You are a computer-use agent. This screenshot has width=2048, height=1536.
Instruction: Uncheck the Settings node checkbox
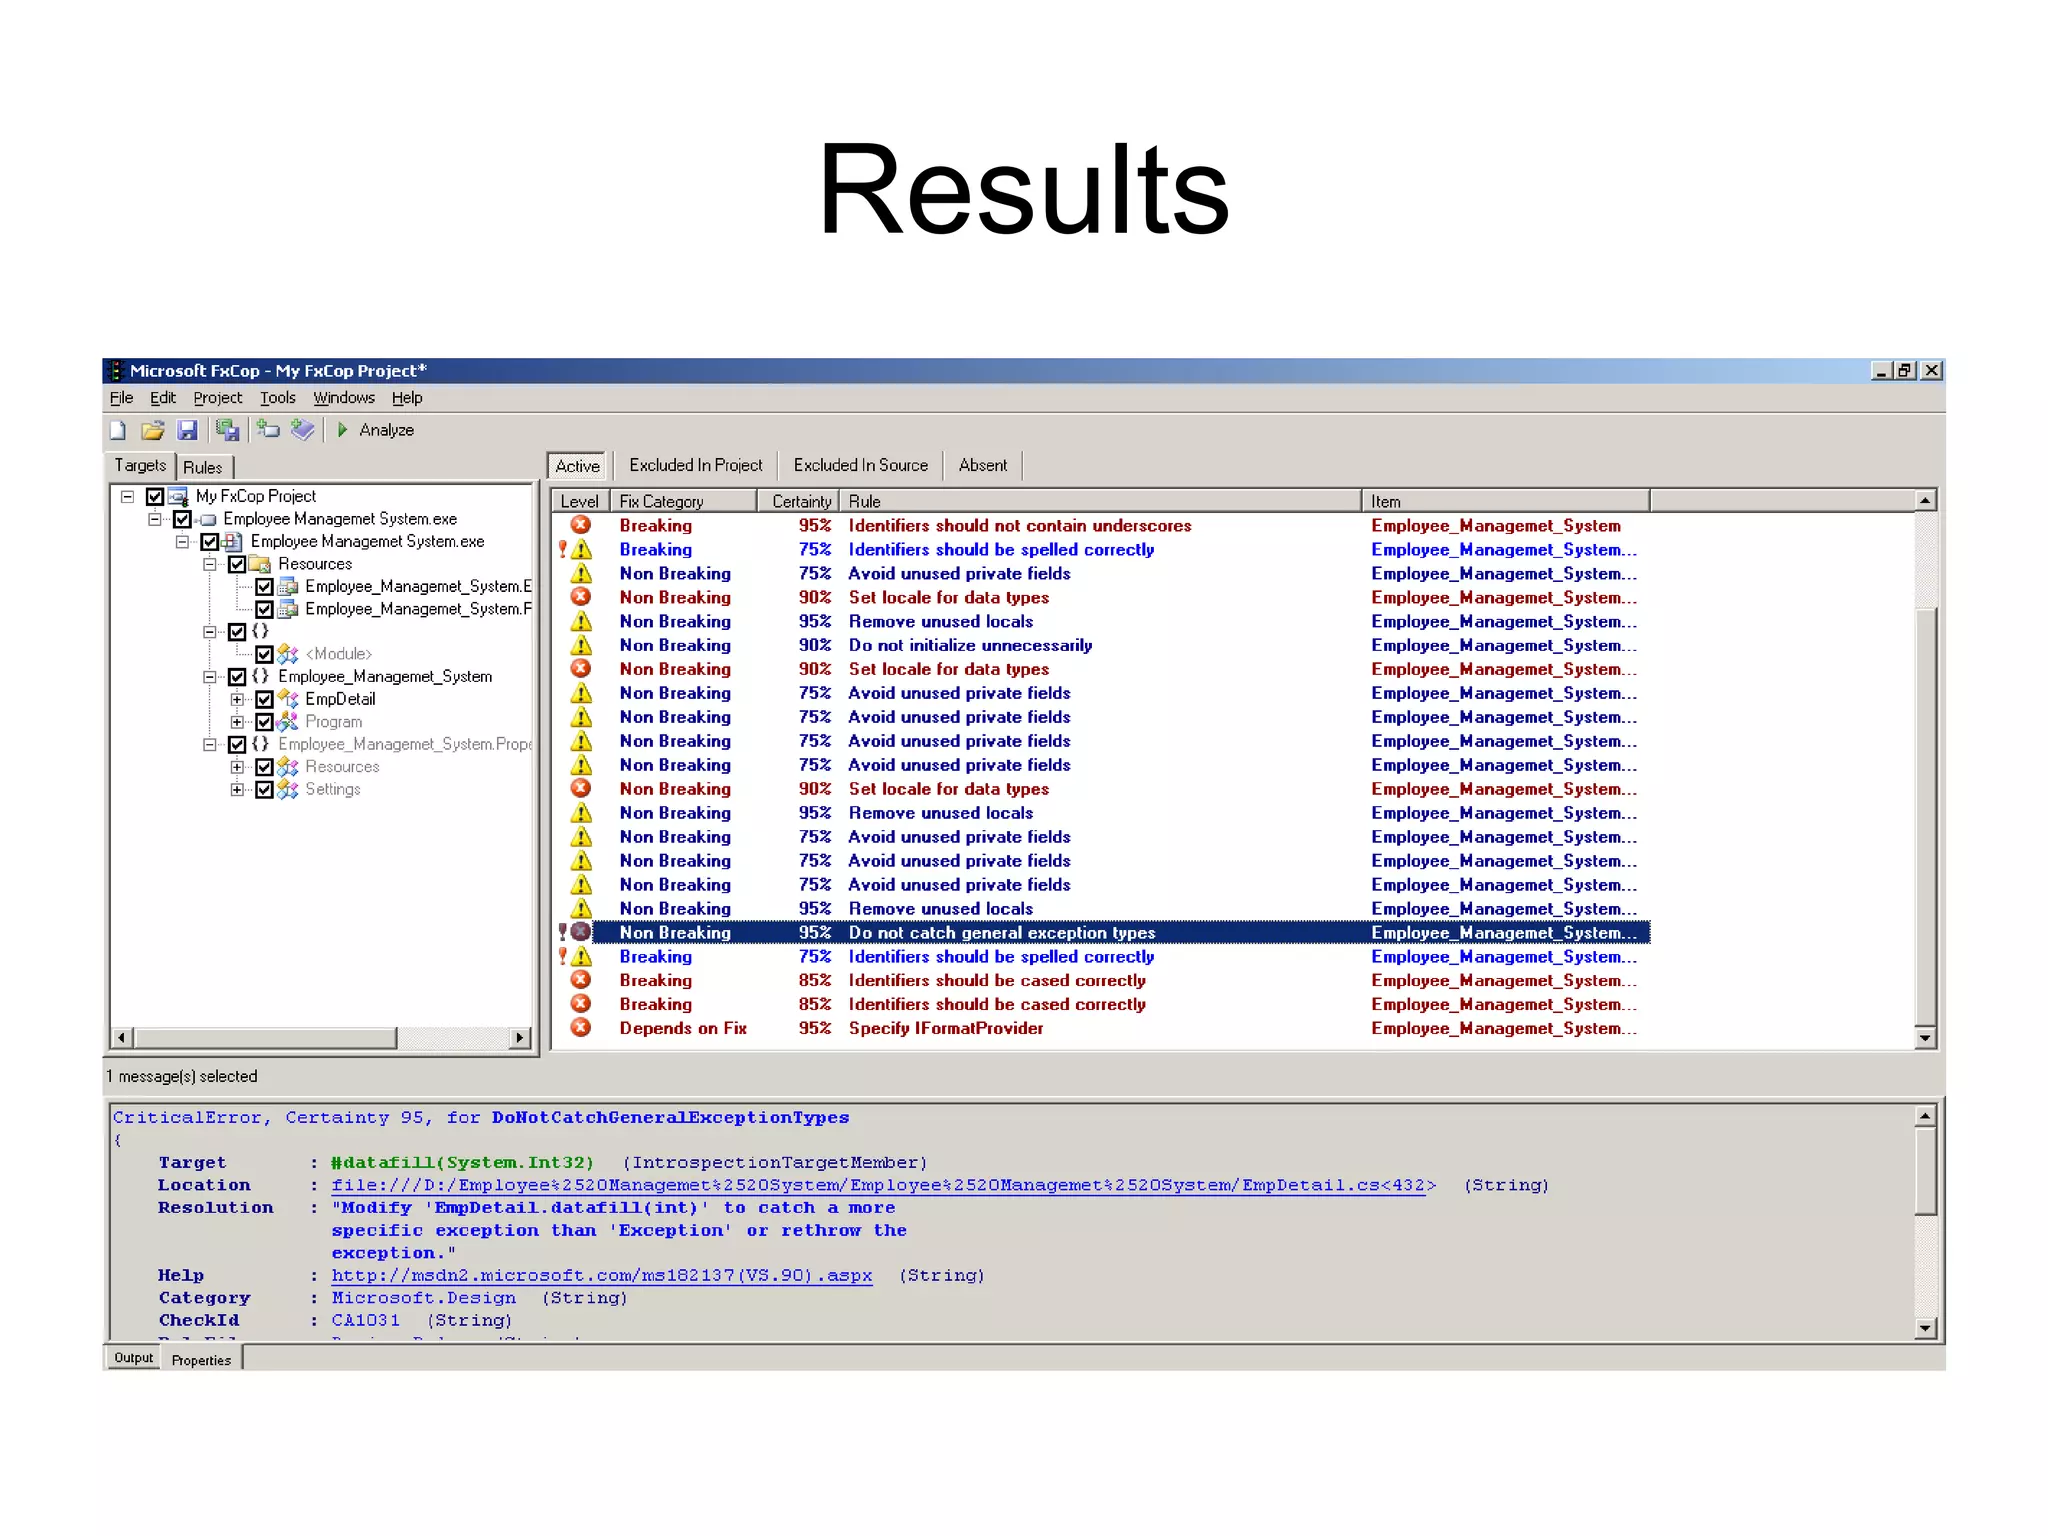pyautogui.click(x=264, y=790)
